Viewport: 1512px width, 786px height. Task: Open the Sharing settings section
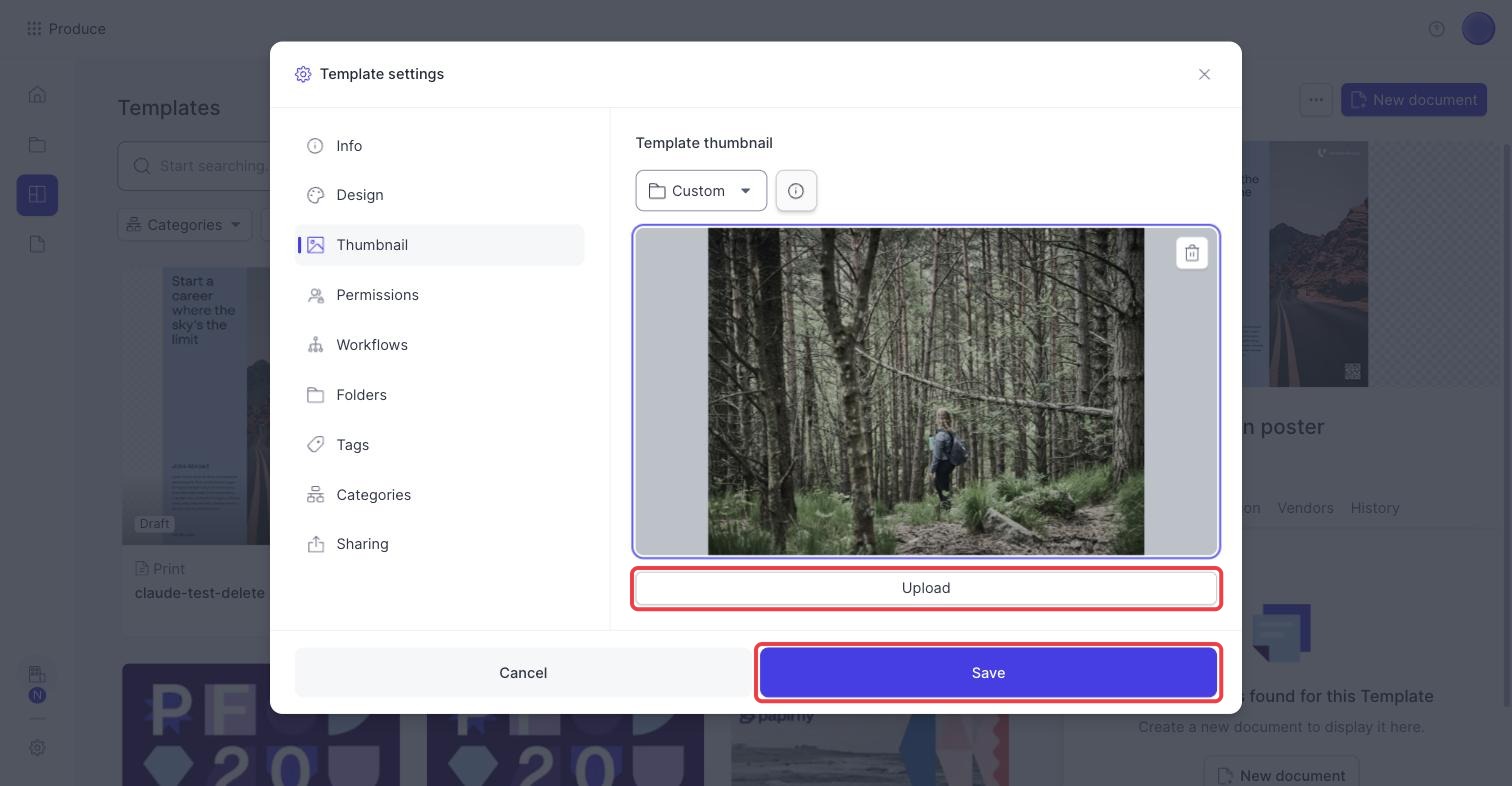click(439, 544)
